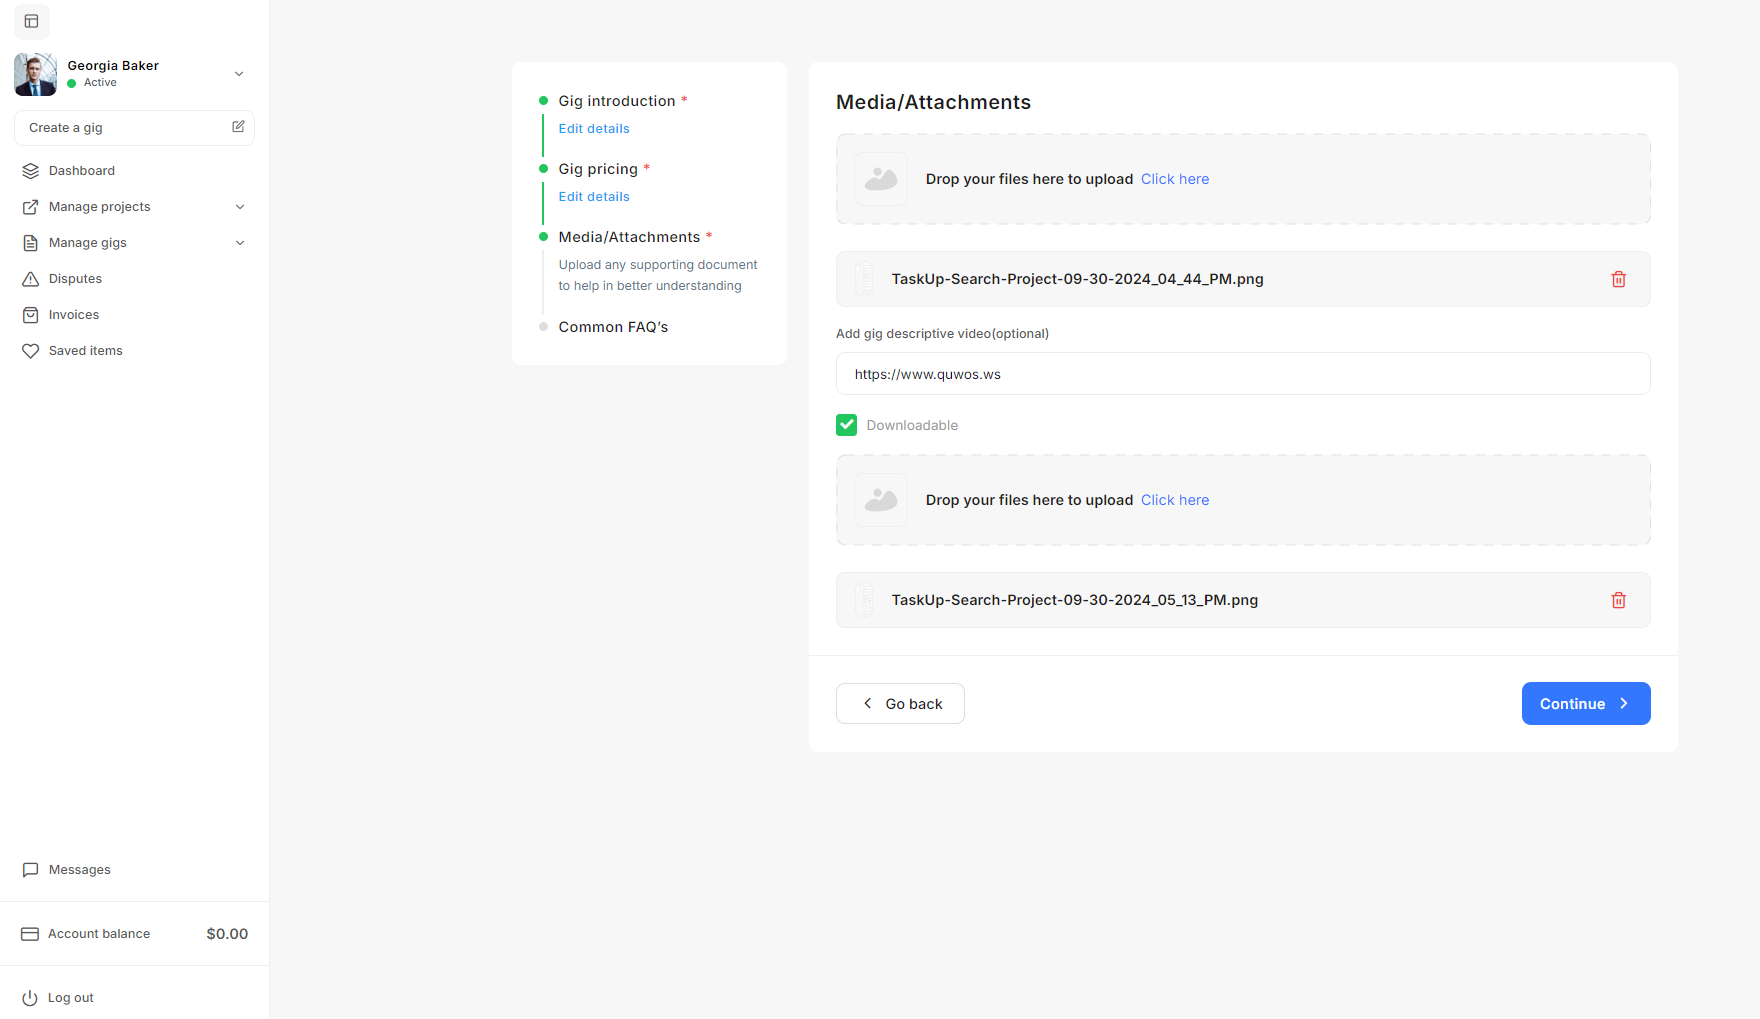Viewport: 1760px width, 1019px height.
Task: Open the Dashboard menu item
Action: [82, 171]
